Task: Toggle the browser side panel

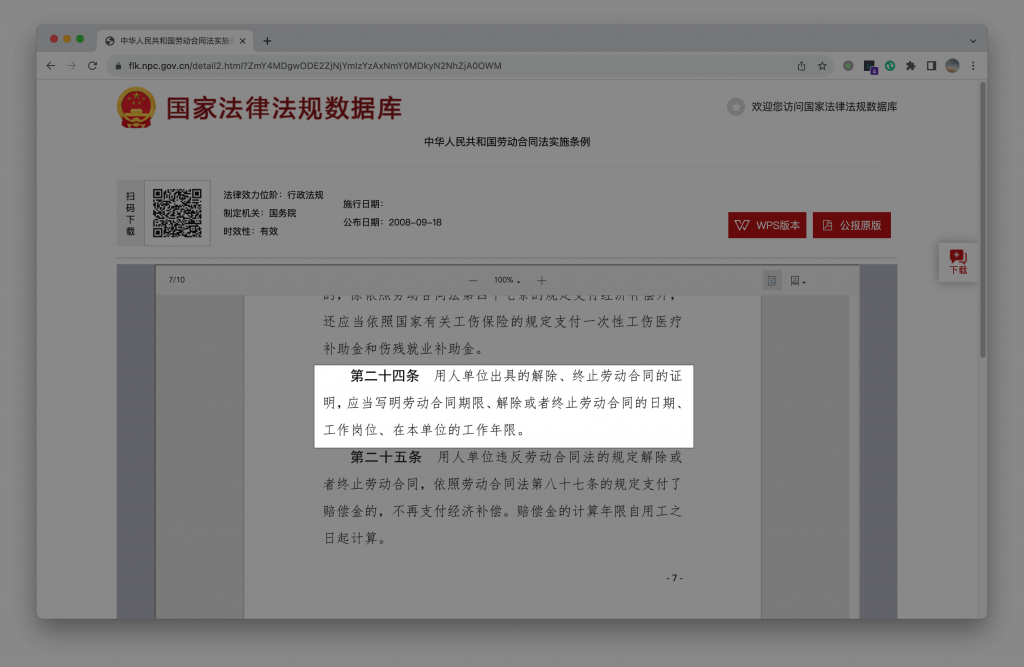Action: (x=932, y=66)
